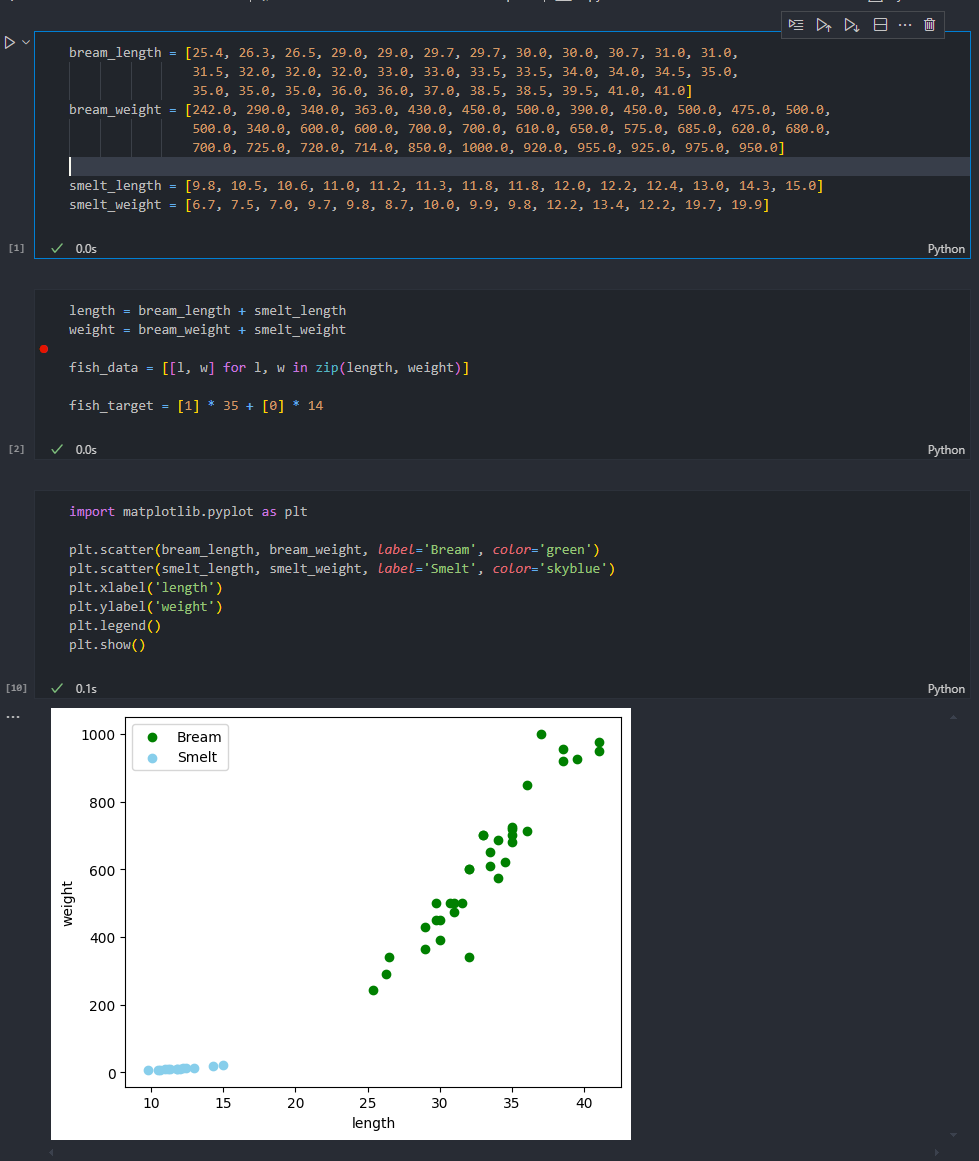Click the success checkmark of cell 1
Viewport: 979px width, 1161px height.
coord(57,248)
